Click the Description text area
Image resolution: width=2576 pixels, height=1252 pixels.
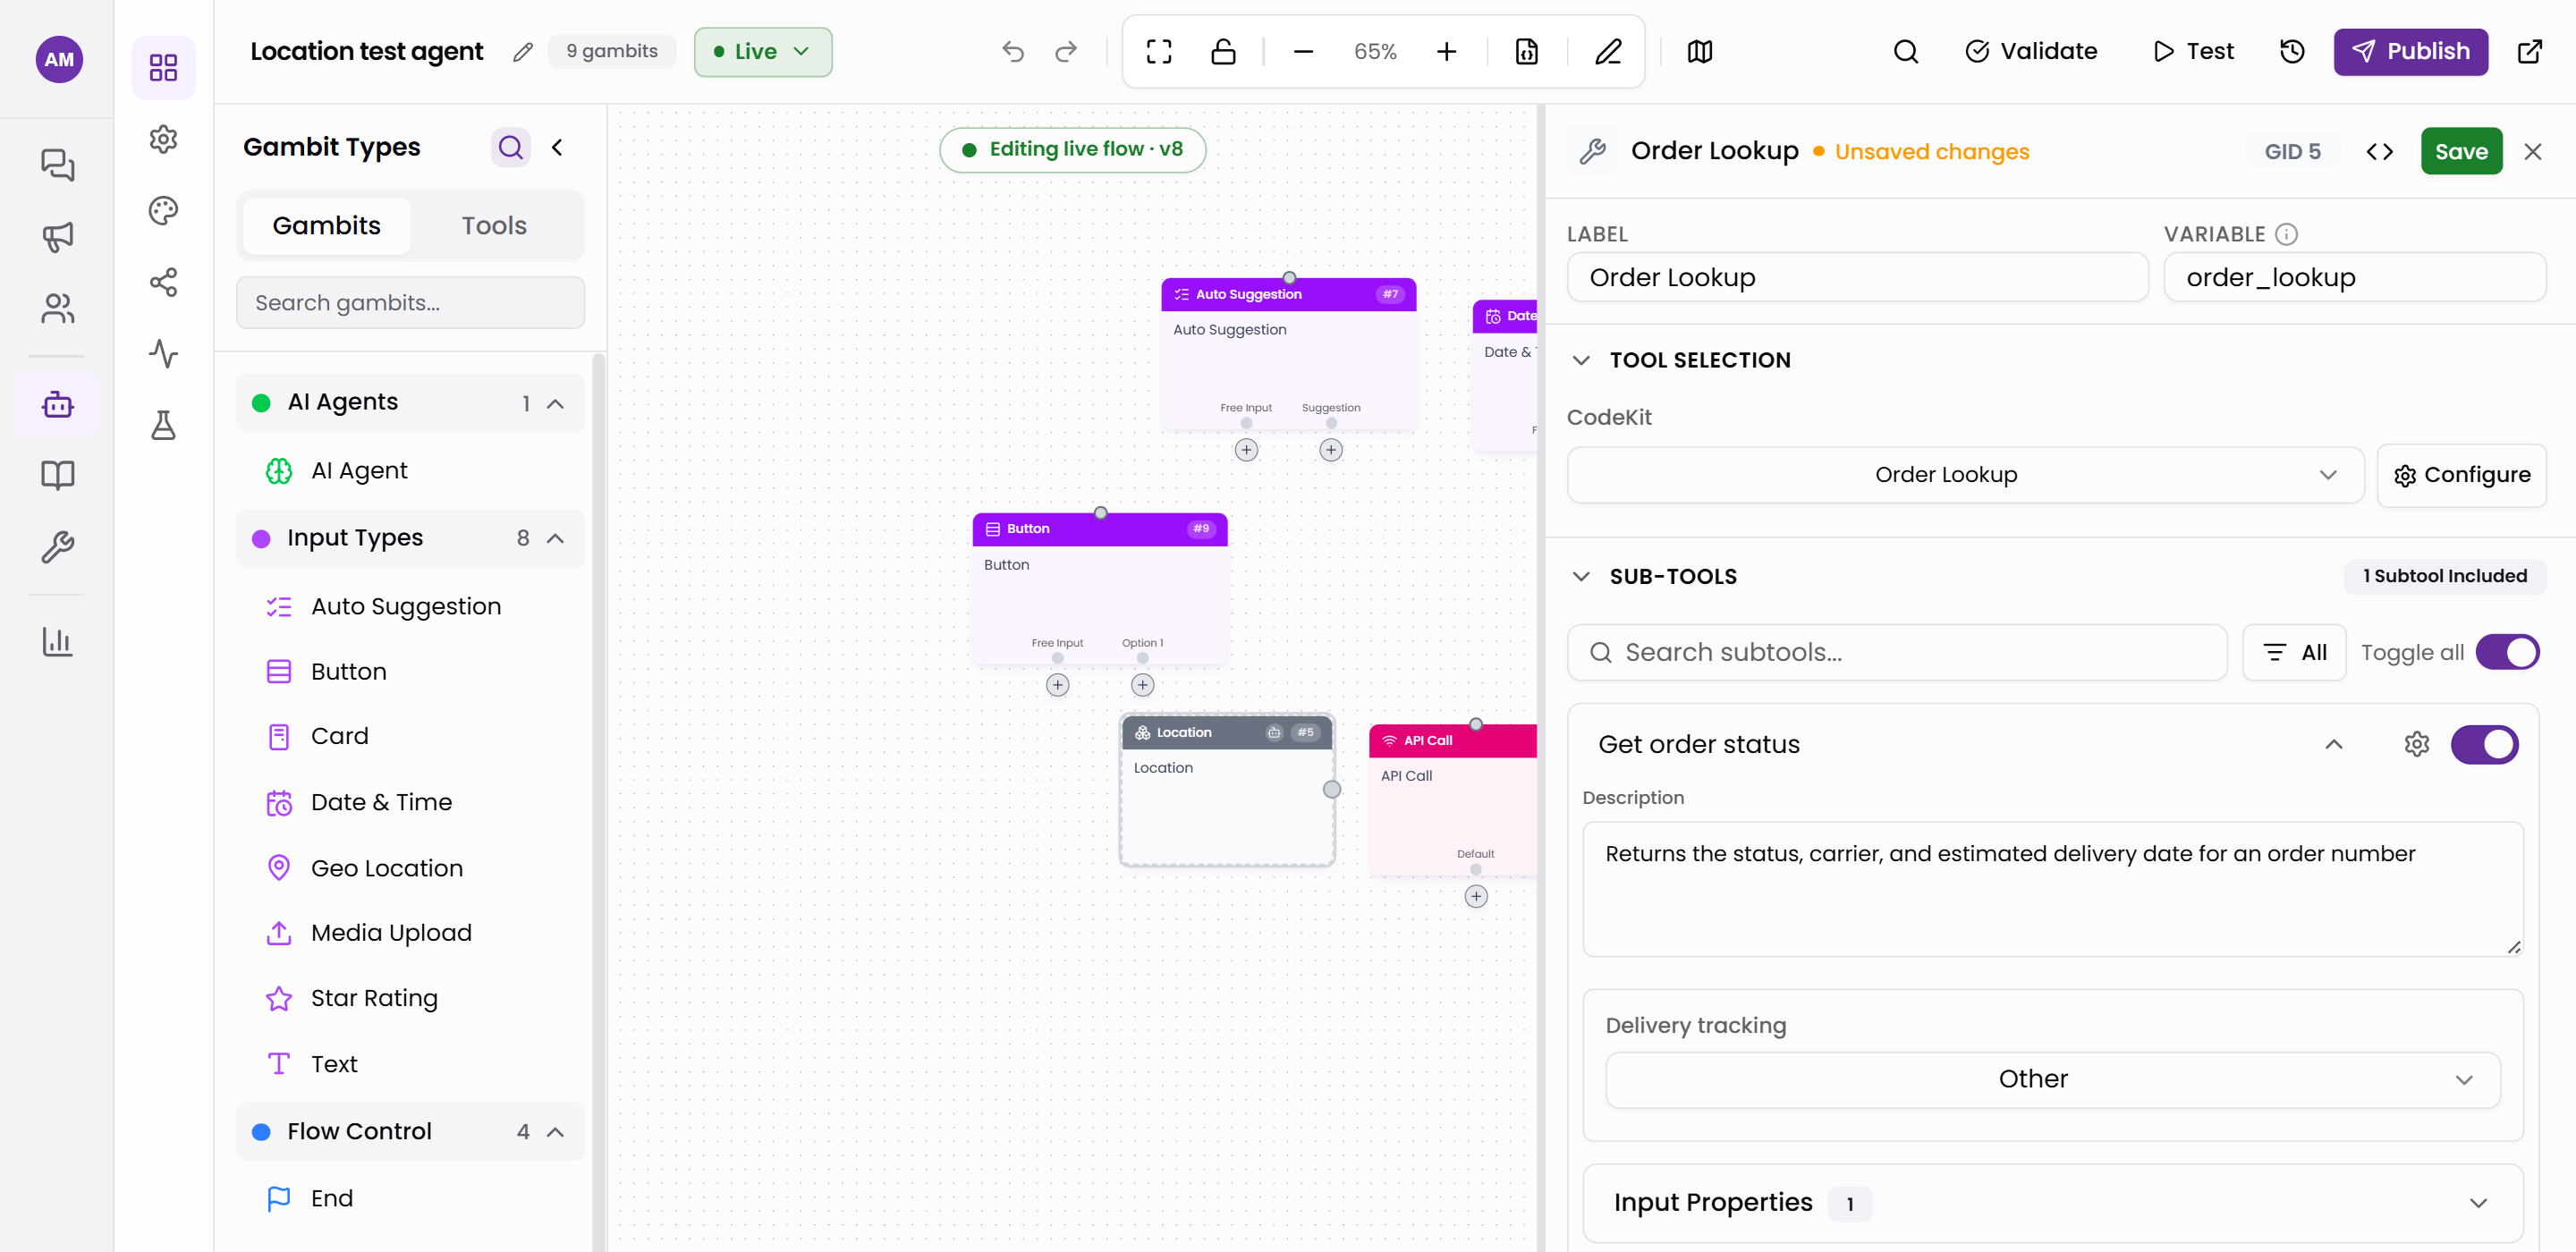pos(2052,889)
